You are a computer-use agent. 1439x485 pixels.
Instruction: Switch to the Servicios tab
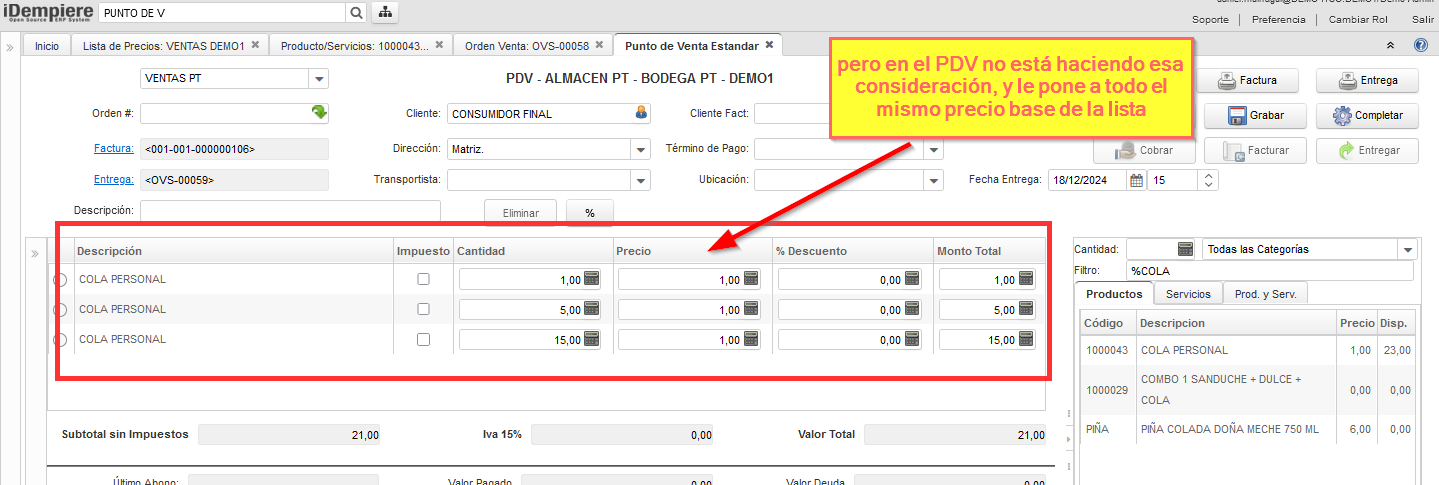[1188, 294]
